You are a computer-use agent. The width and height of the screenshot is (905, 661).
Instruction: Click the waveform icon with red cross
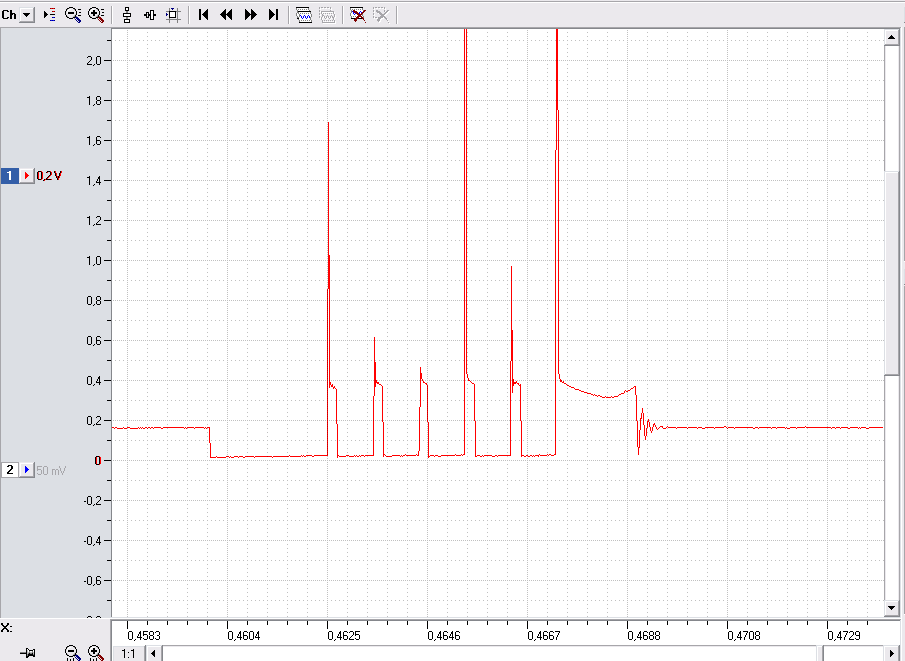click(x=358, y=15)
